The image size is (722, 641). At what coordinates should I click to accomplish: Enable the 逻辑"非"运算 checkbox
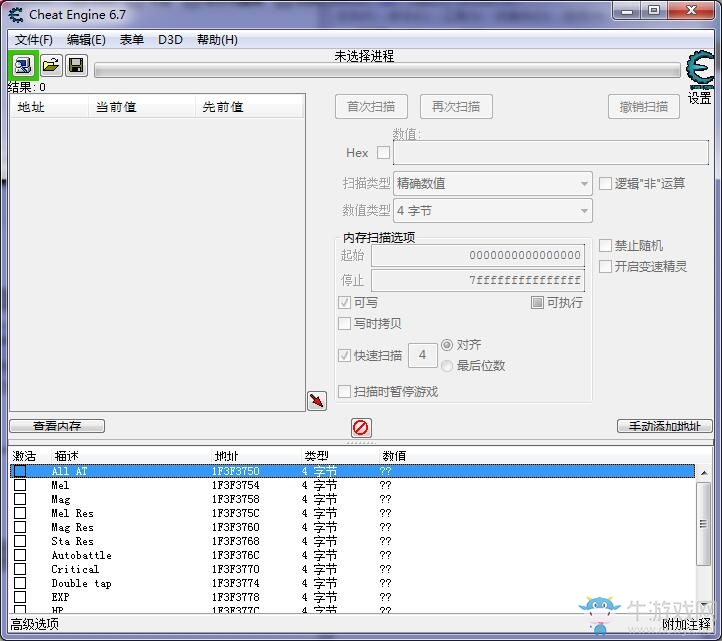(605, 183)
